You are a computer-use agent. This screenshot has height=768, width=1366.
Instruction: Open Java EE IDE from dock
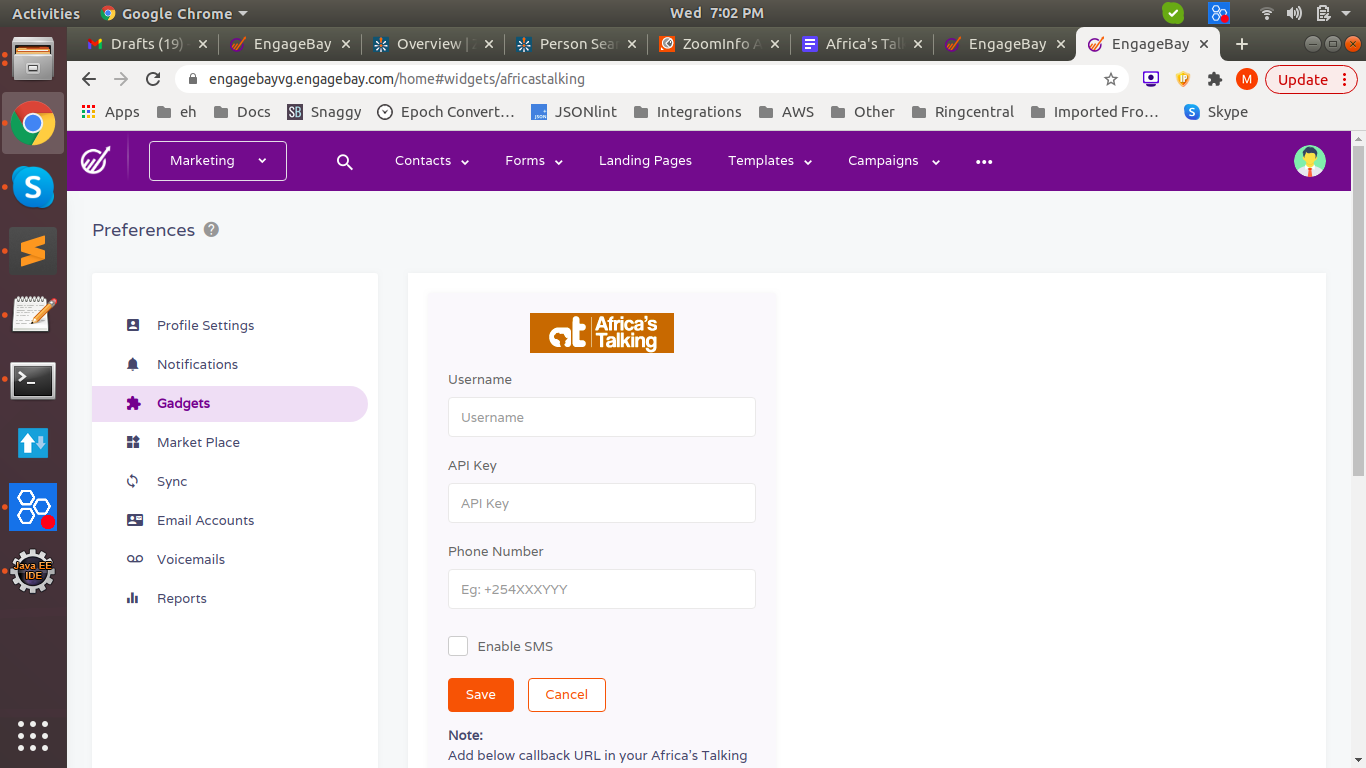33,571
